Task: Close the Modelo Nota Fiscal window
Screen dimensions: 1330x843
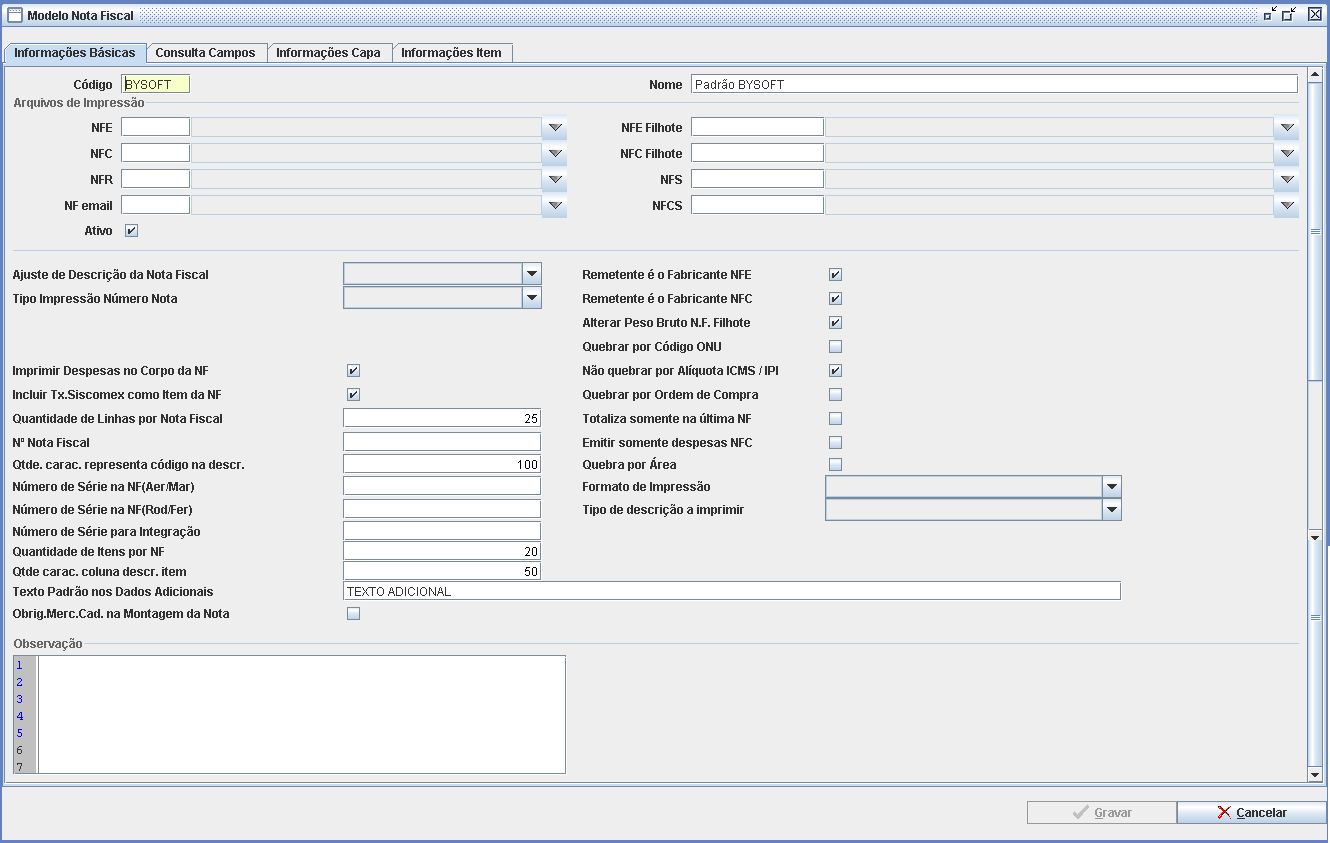Action: click(1314, 14)
